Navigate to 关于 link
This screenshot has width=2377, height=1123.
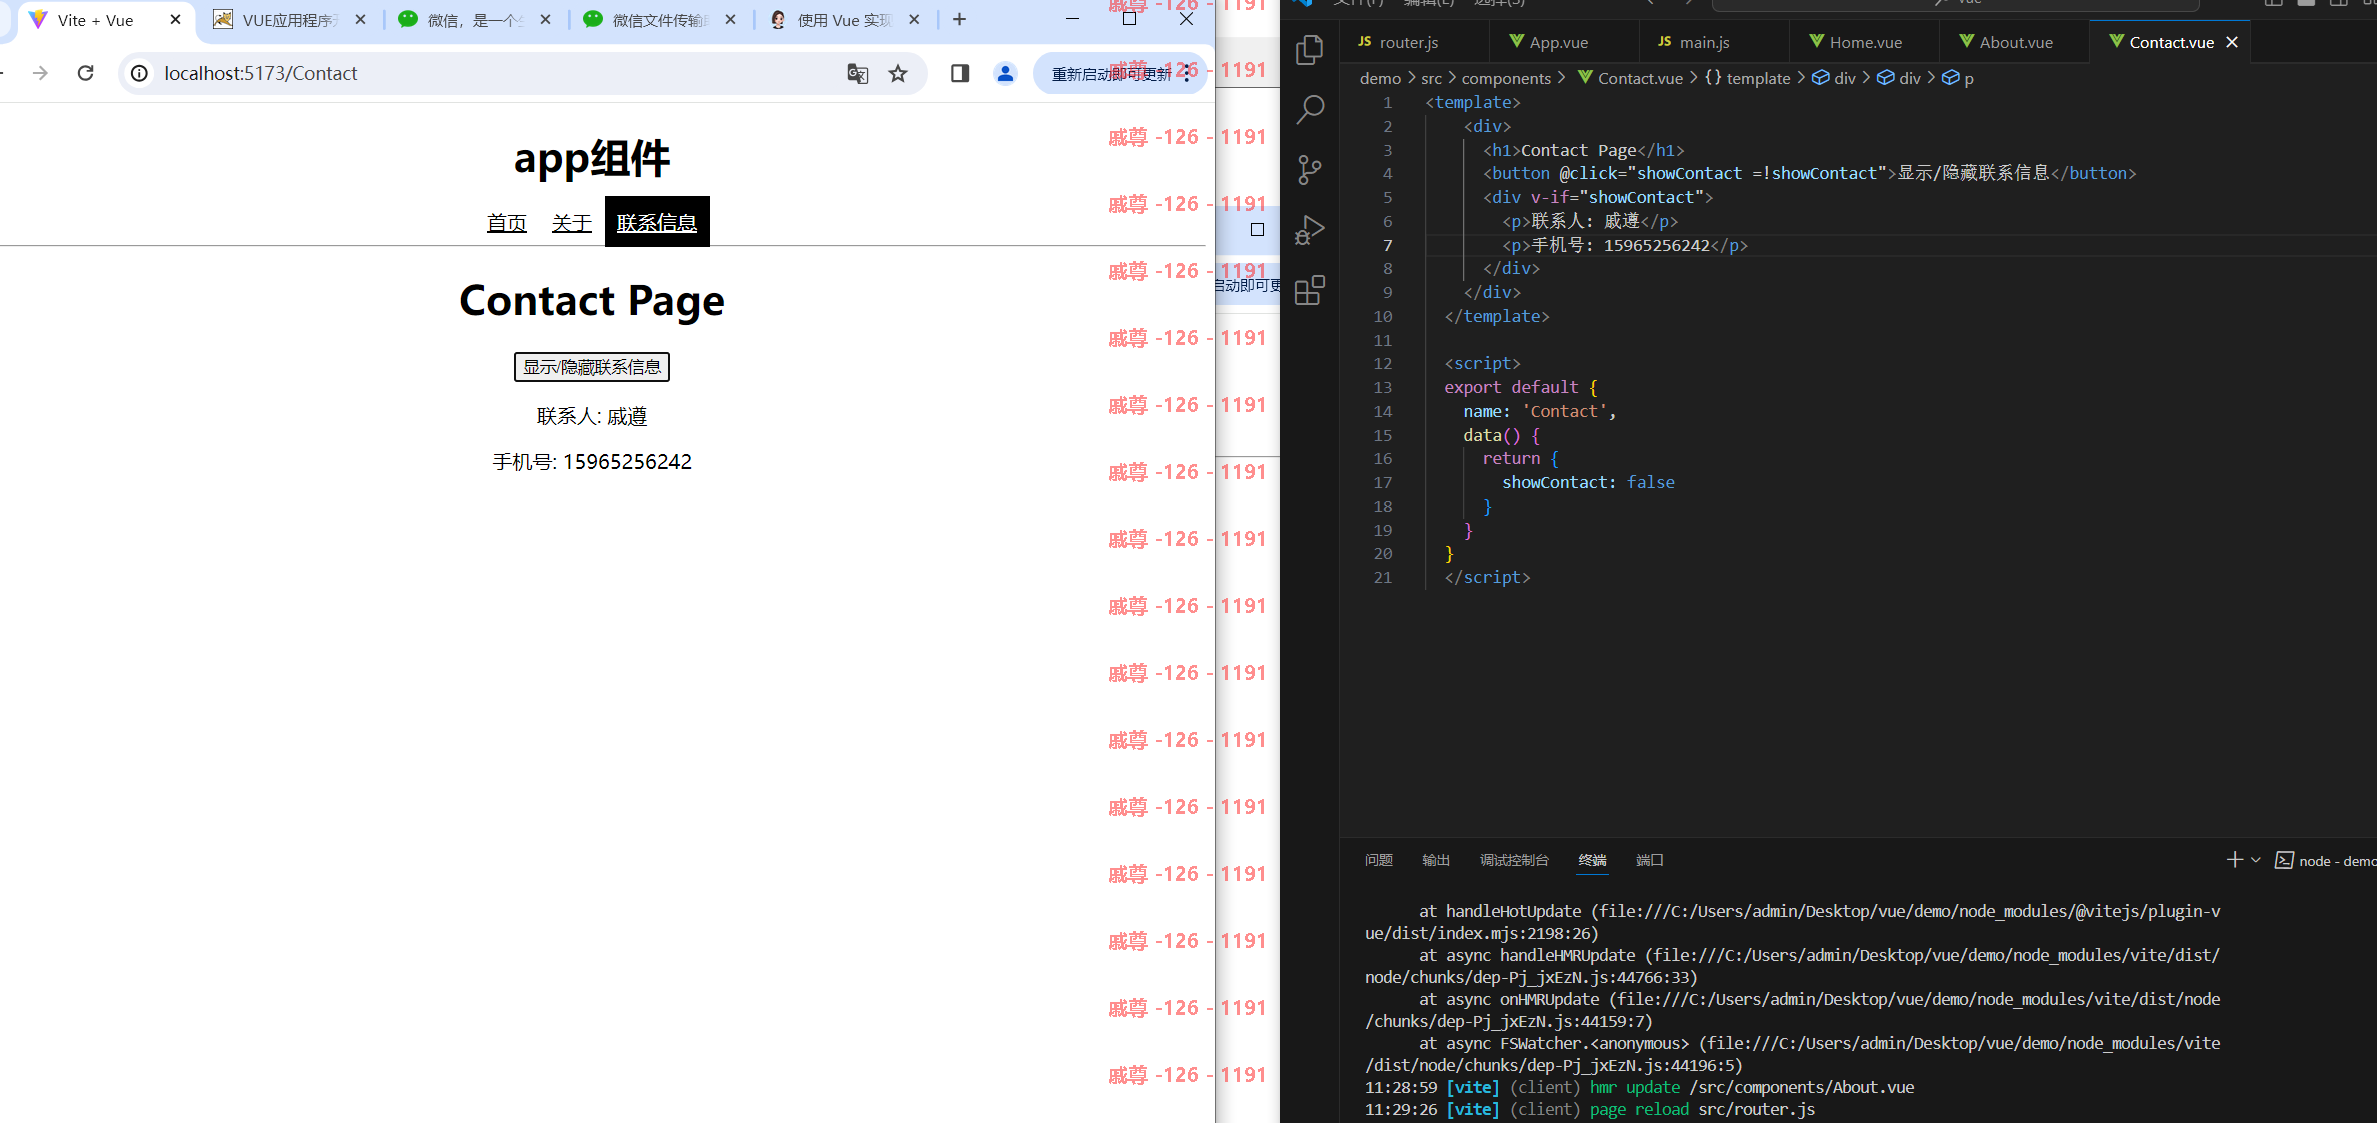572,223
